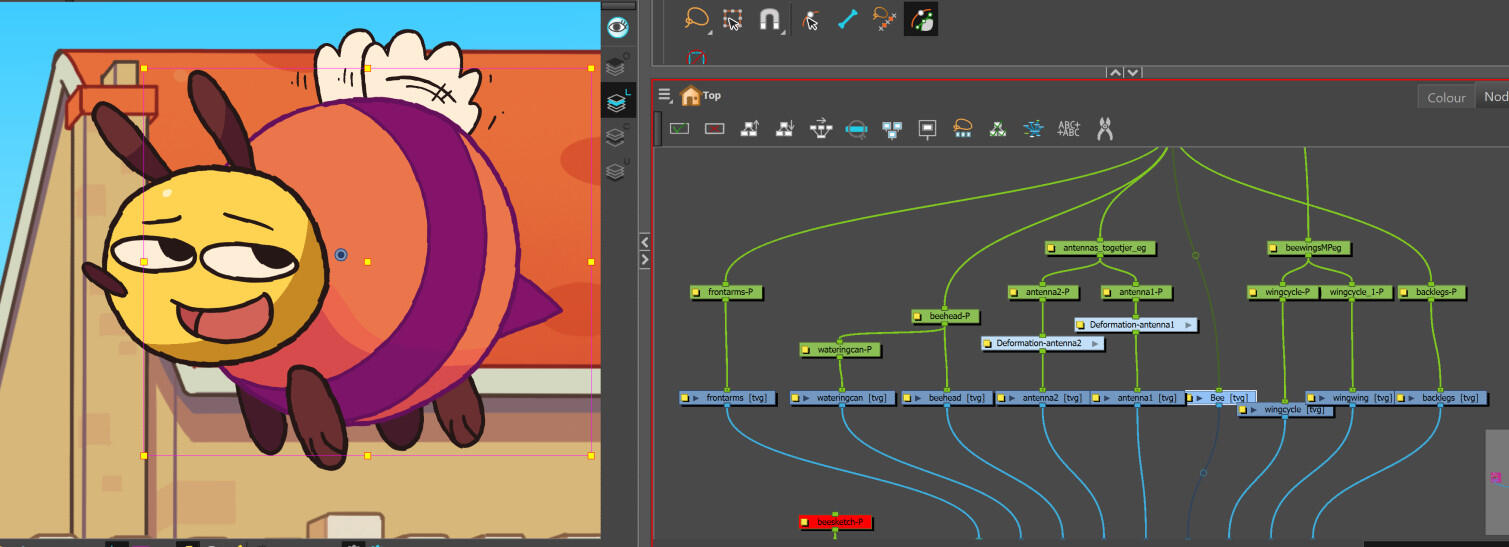Screen dimensions: 1509x547
Task: Click the red X Disable node icon
Action: coord(714,128)
